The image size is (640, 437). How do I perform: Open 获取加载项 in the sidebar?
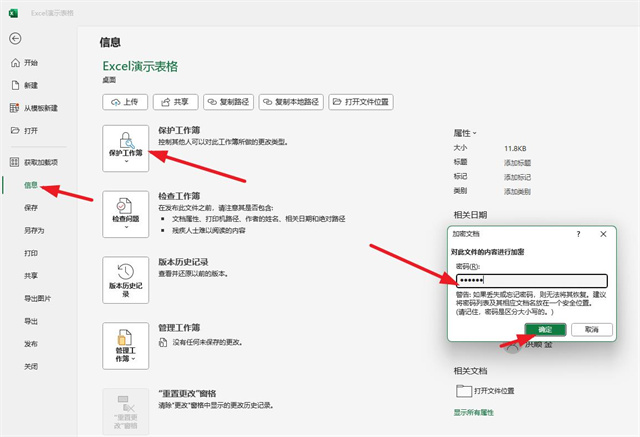click(x=34, y=162)
